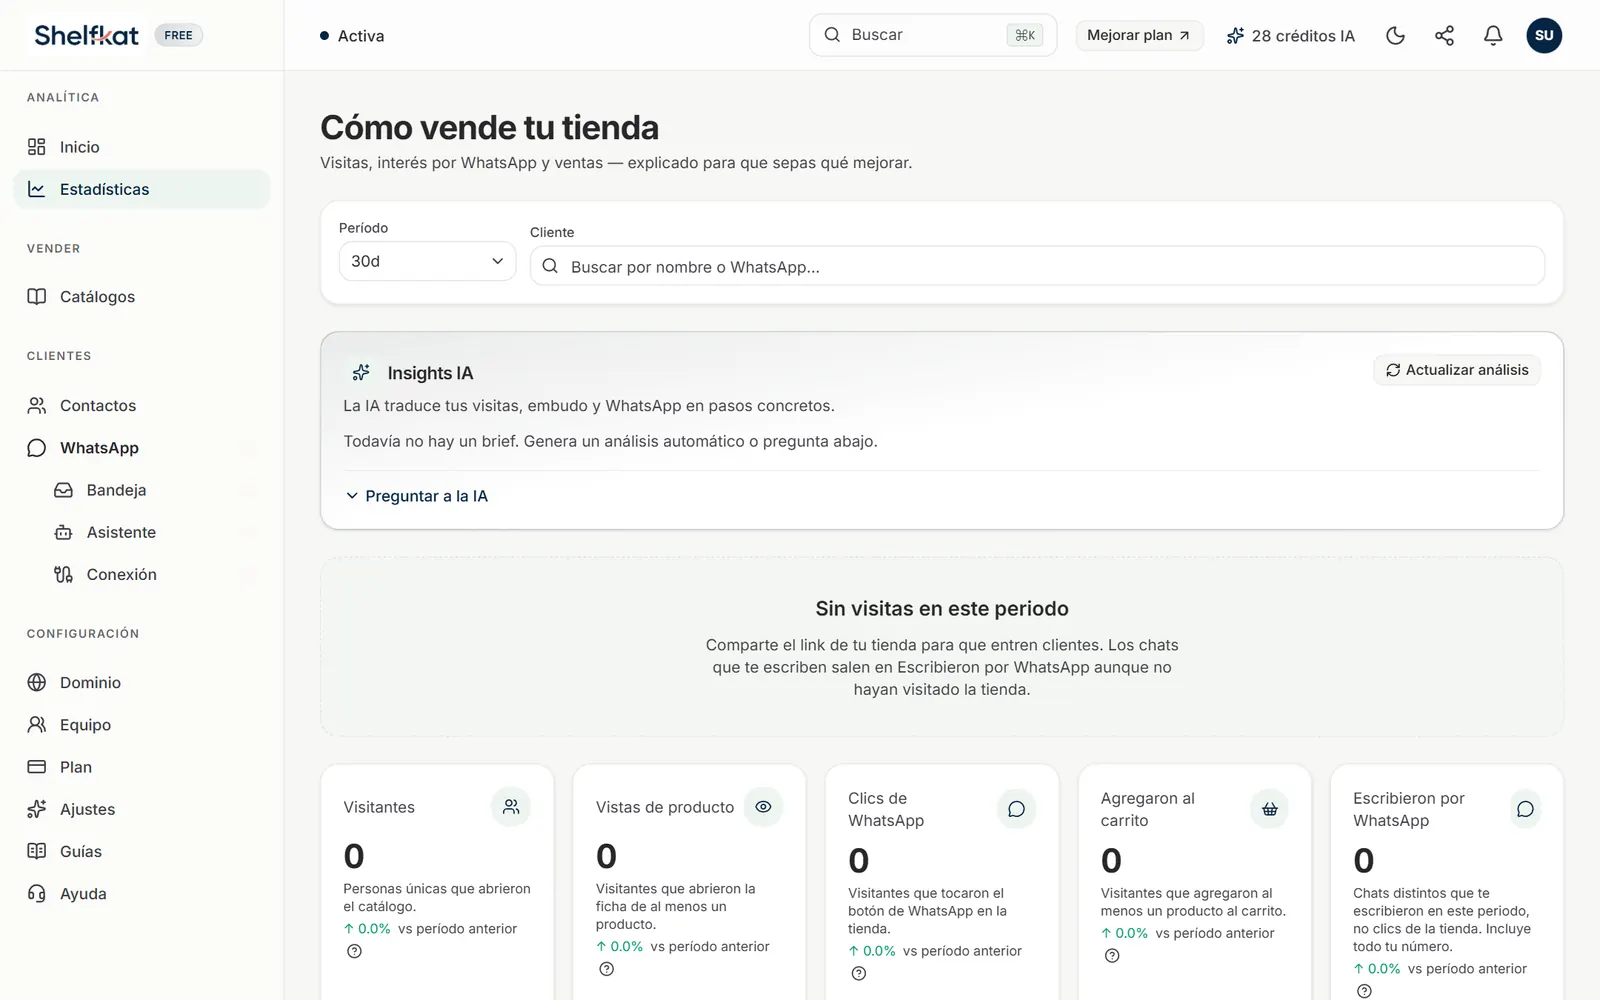
Task: Open Ayuda in sidebar
Action: pyautogui.click(x=142, y=894)
